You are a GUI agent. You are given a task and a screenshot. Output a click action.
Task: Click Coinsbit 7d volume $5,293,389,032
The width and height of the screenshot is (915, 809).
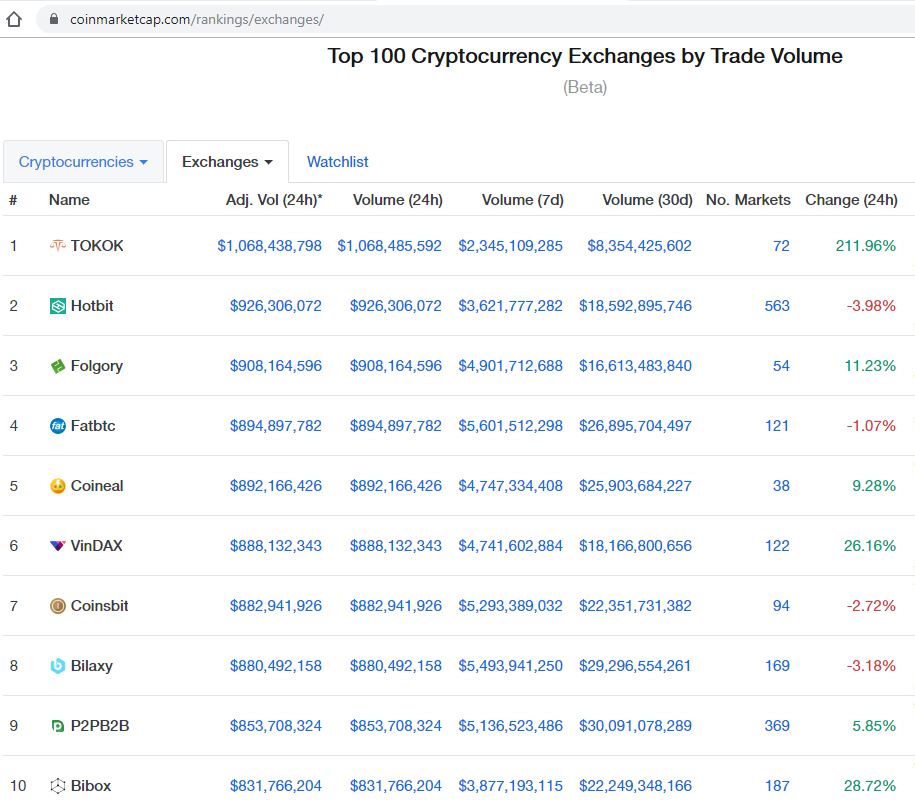pos(510,606)
